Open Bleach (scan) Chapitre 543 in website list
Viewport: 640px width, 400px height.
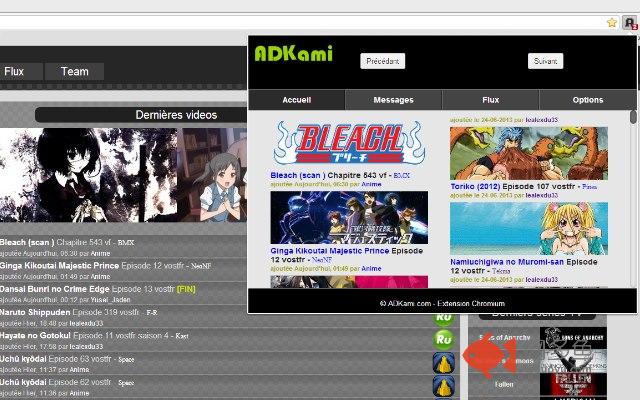tap(55, 242)
